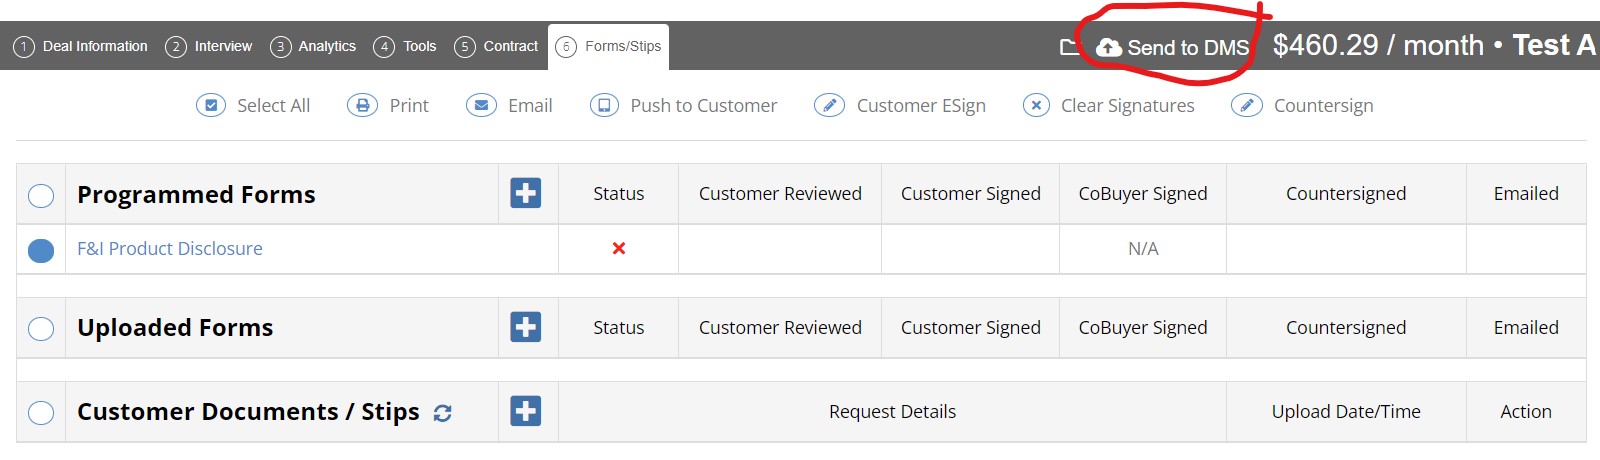Click the folder icon beside Send to DMS

1069,46
